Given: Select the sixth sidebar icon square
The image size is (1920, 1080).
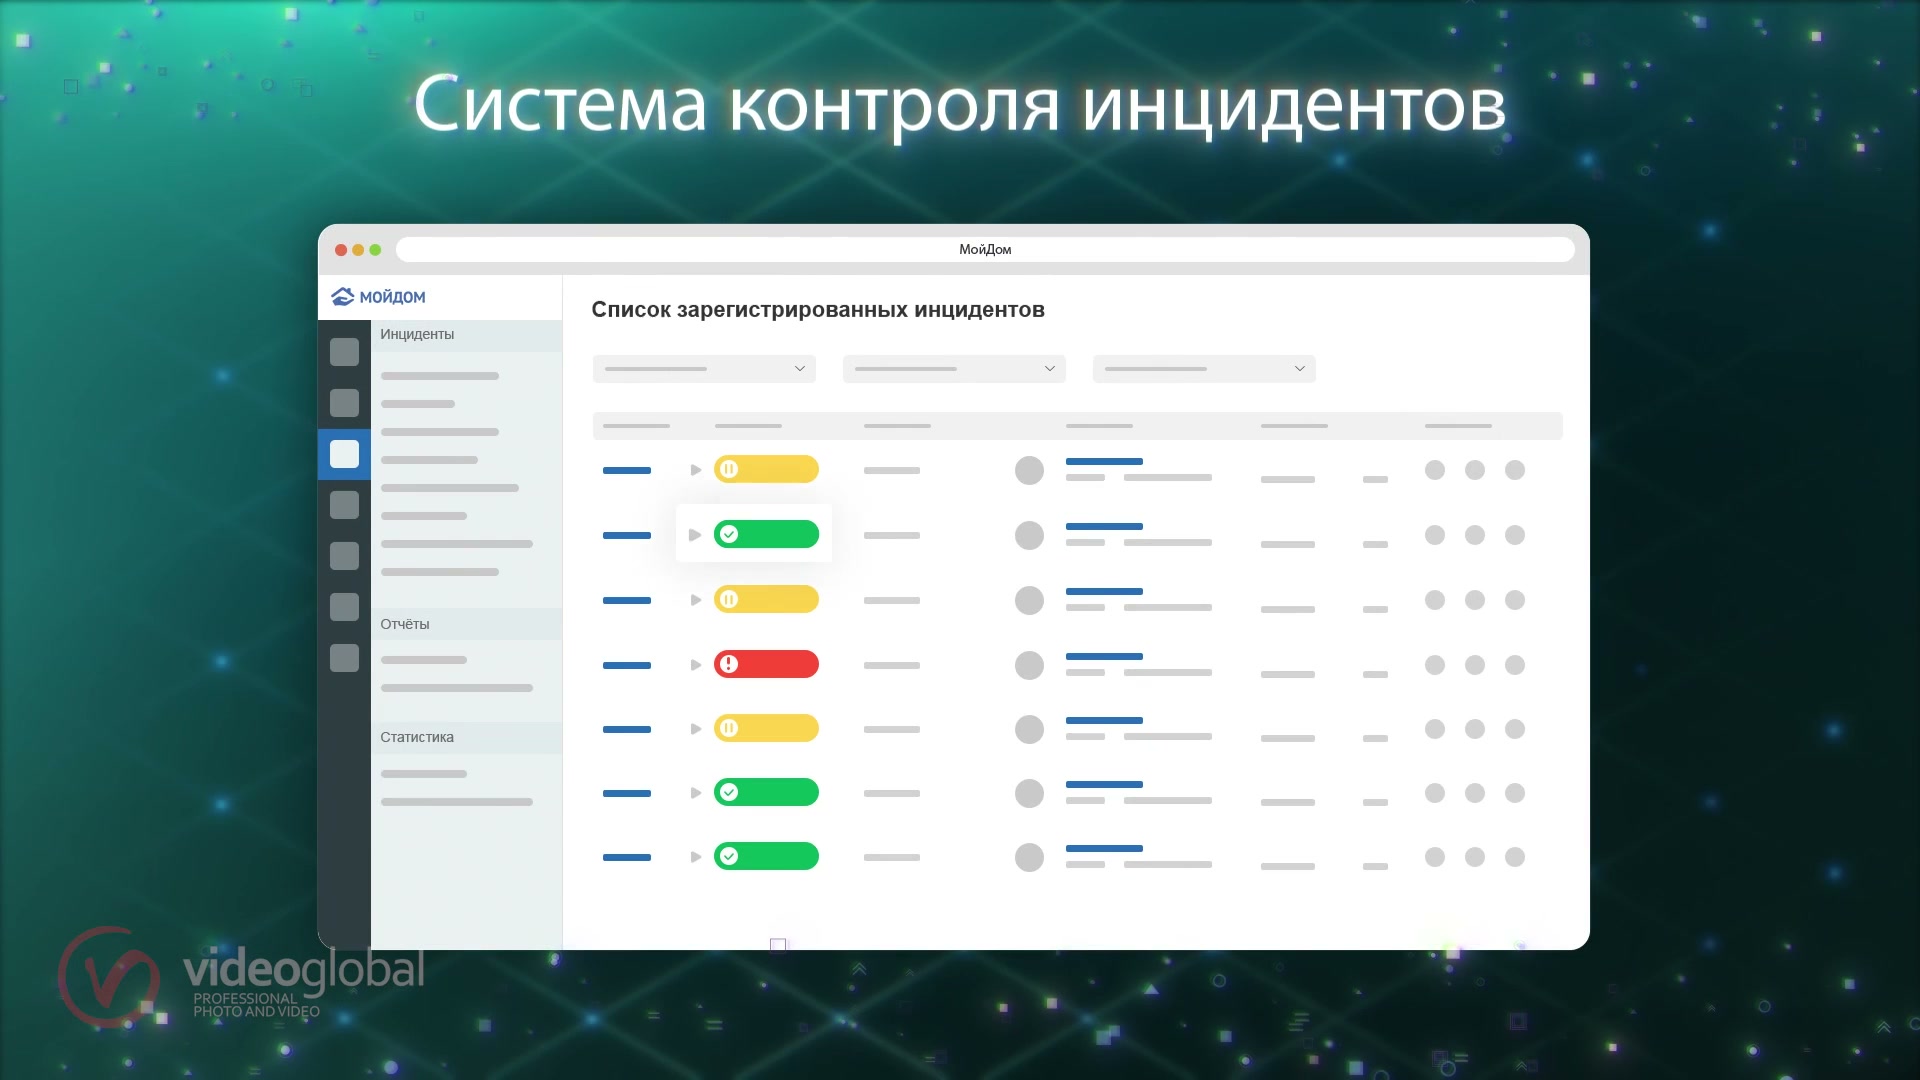Looking at the screenshot, I should coord(344,607).
